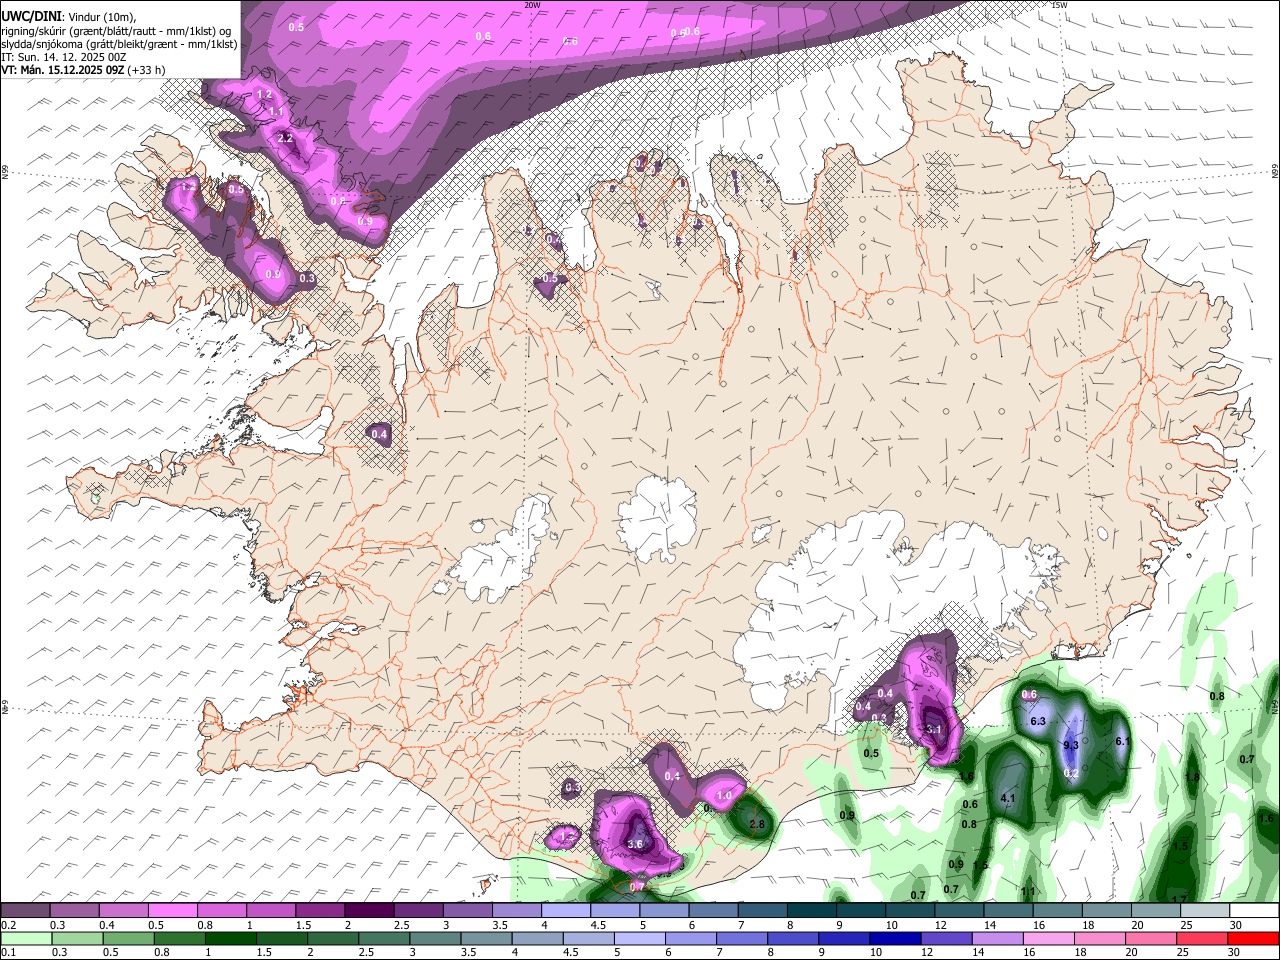Select the 25 pale grey snow scale swatch
The height and width of the screenshot is (960, 1280).
coord(1205,910)
